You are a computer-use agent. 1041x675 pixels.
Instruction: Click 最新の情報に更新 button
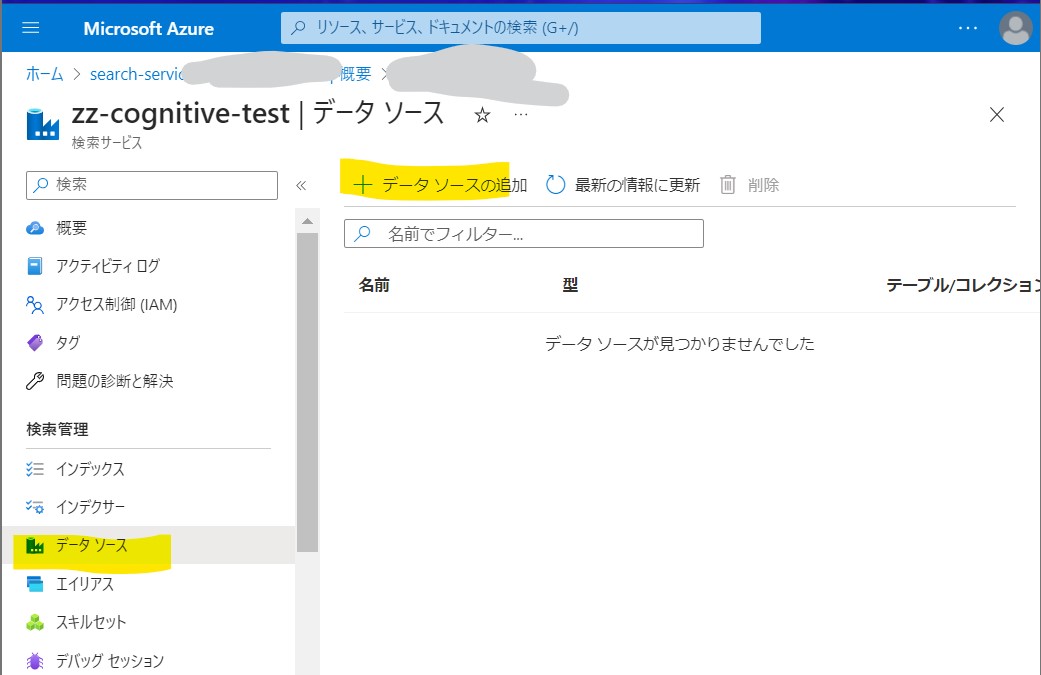pyautogui.click(x=623, y=185)
